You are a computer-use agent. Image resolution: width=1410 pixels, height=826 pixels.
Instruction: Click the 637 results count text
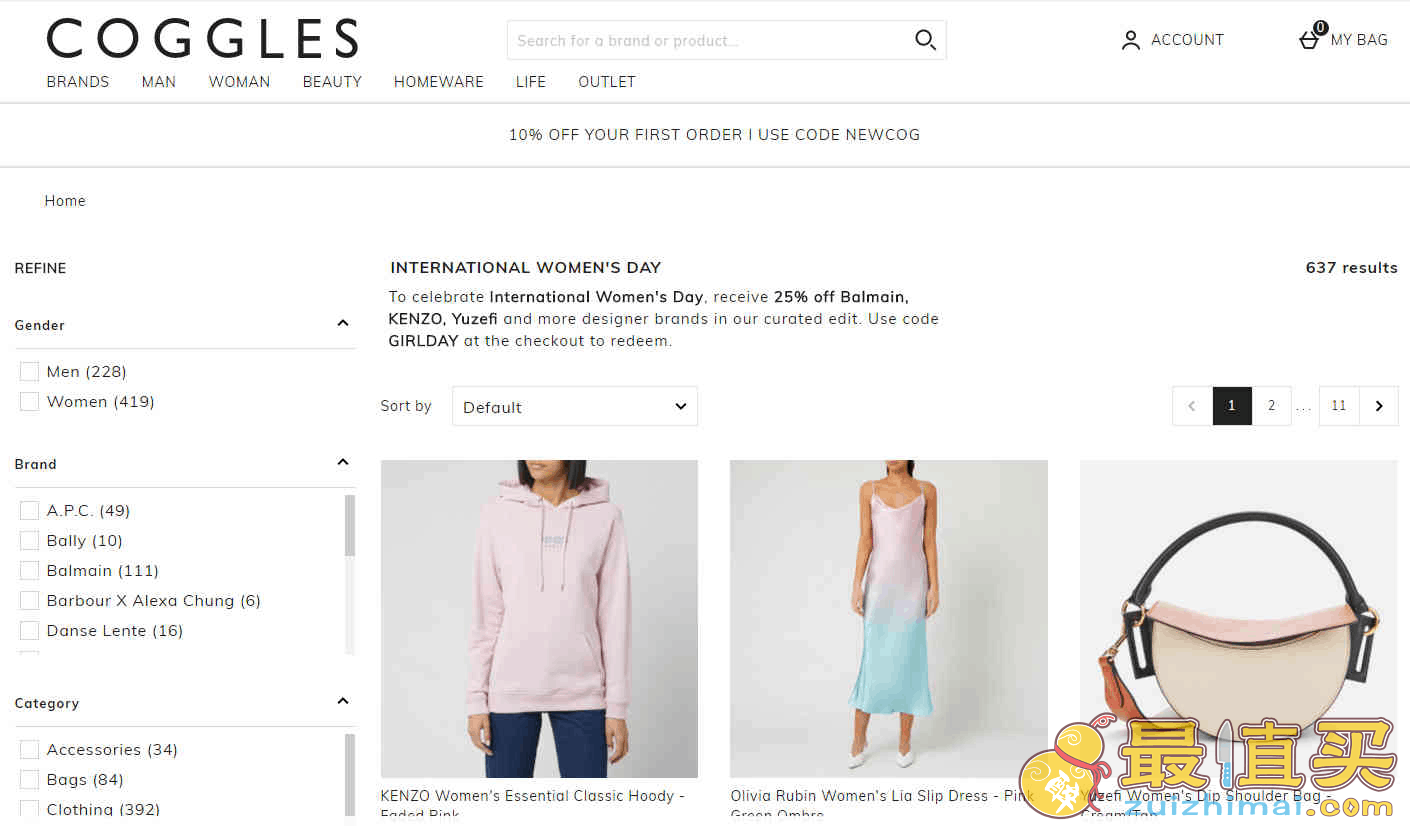click(1352, 268)
